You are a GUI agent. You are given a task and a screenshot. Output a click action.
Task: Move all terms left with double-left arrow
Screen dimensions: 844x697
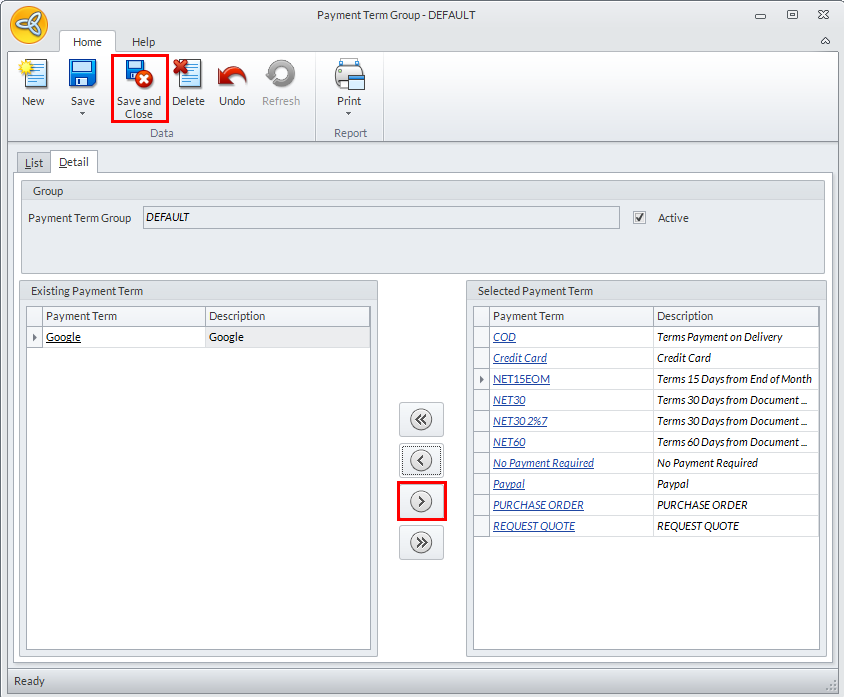coord(421,419)
